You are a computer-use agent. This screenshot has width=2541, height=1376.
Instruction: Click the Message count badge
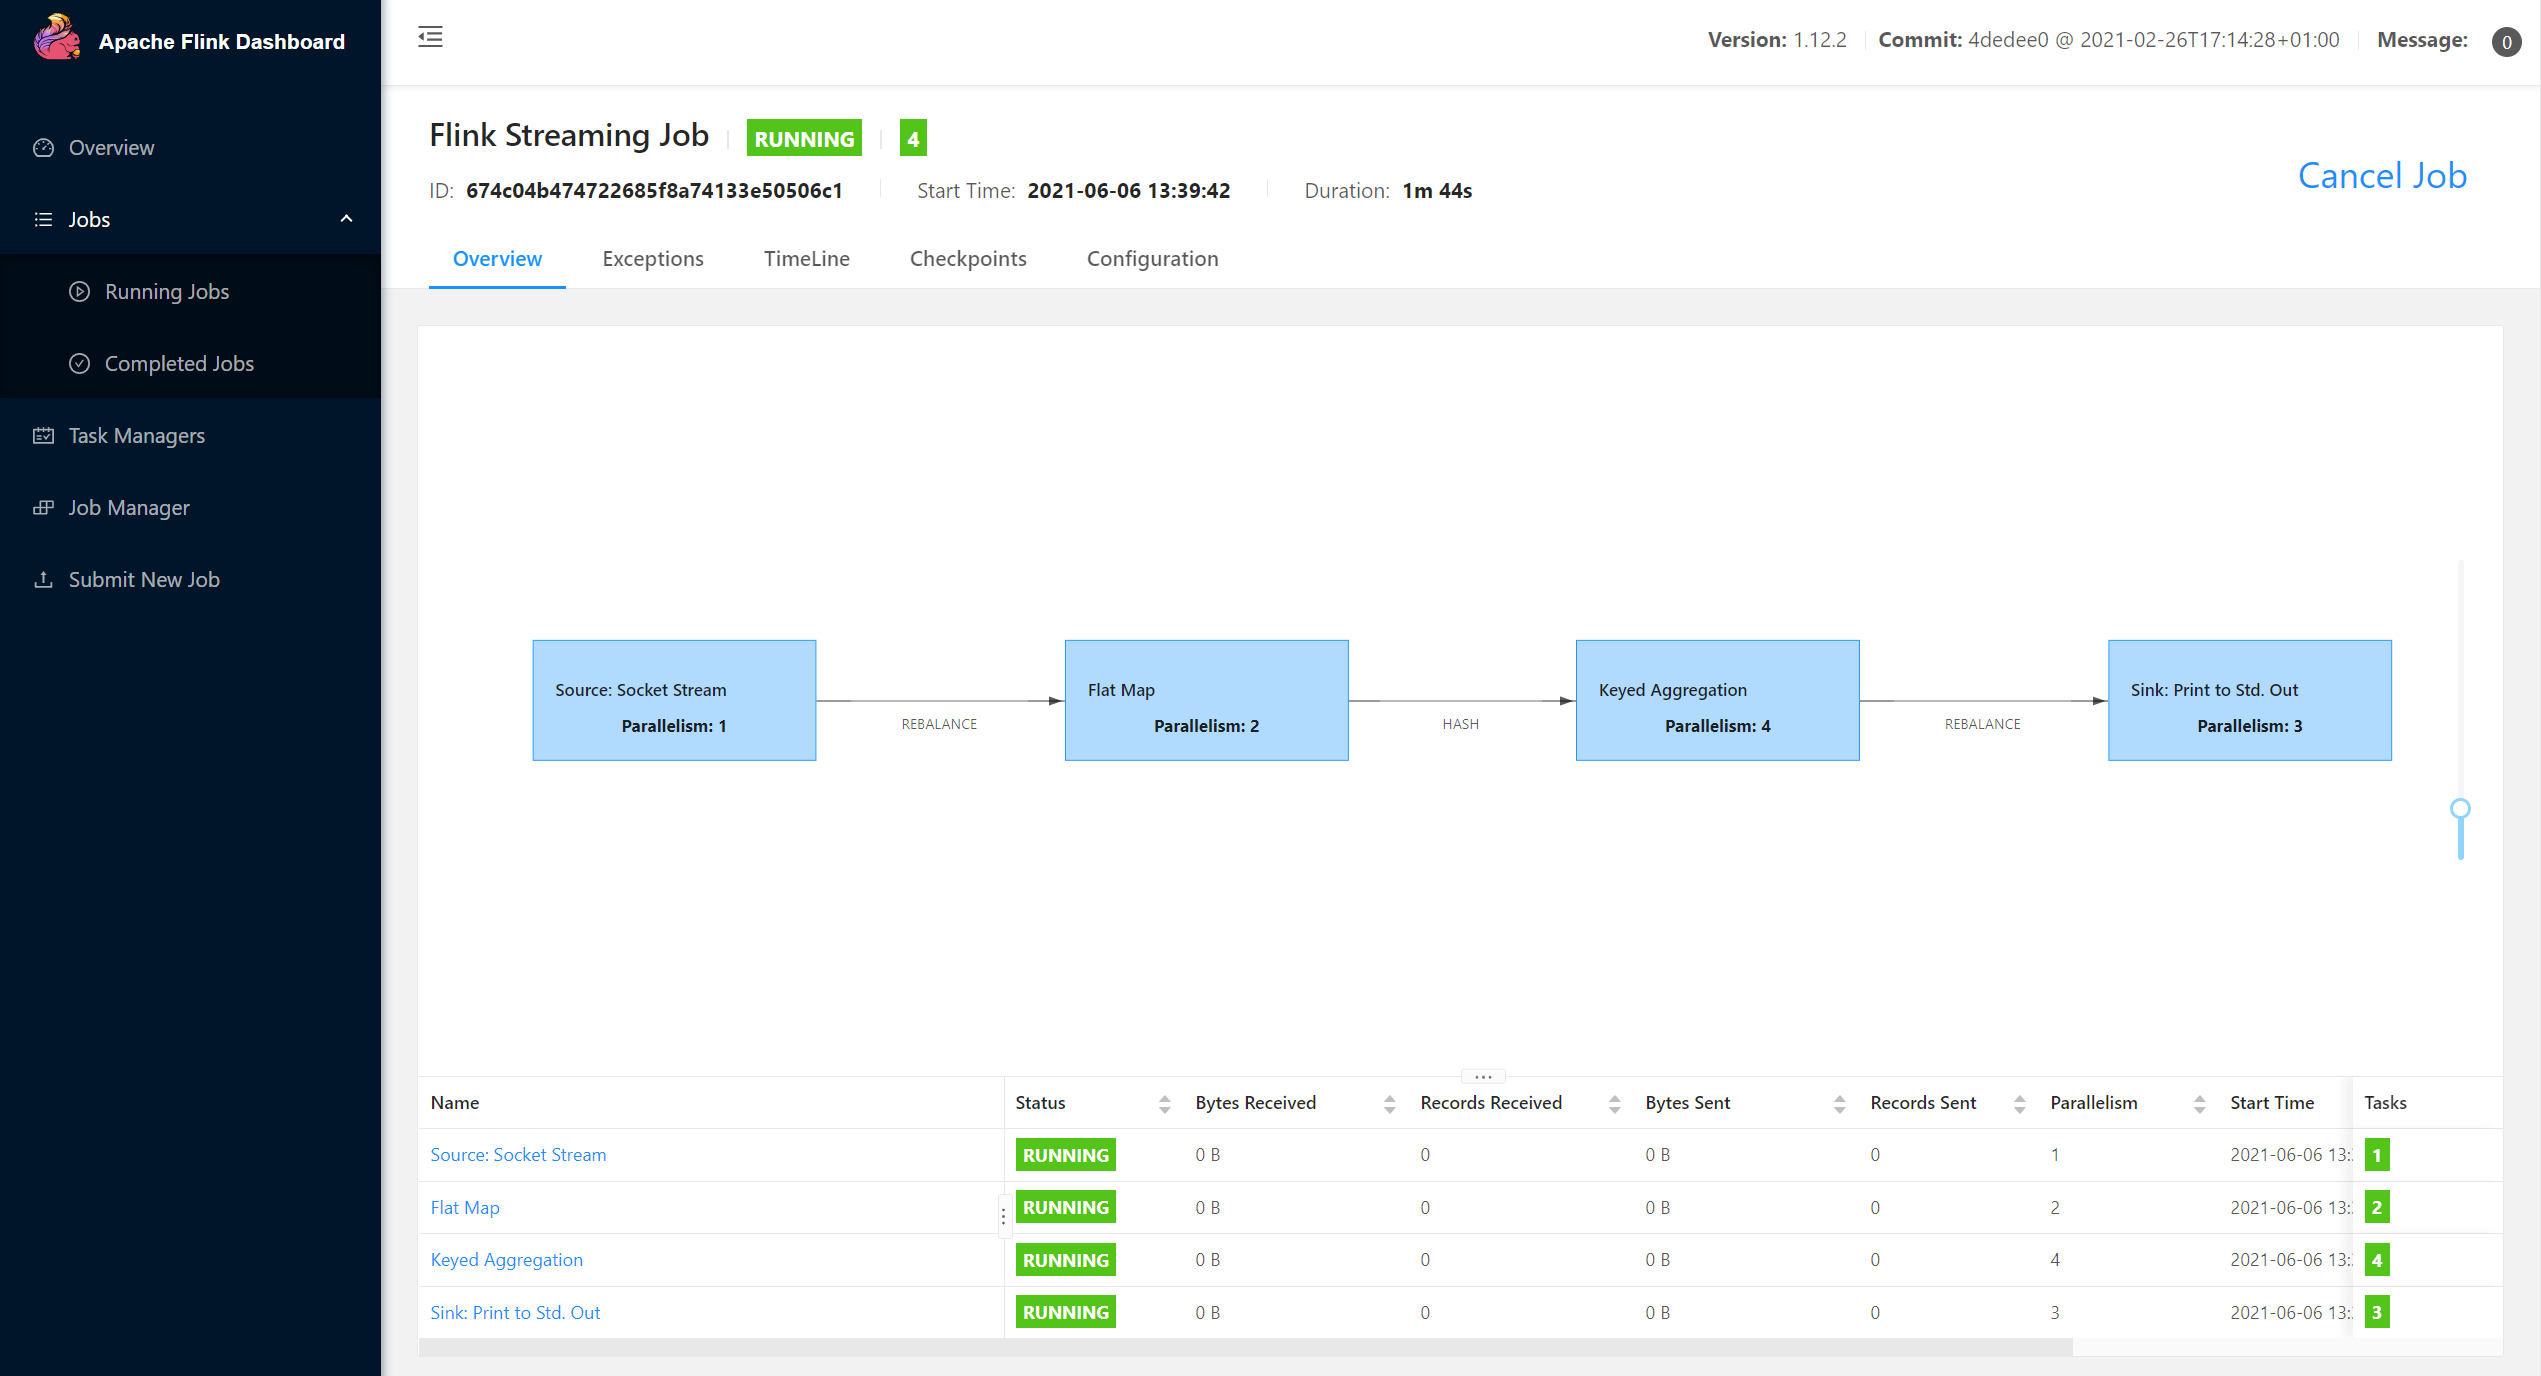[2505, 42]
